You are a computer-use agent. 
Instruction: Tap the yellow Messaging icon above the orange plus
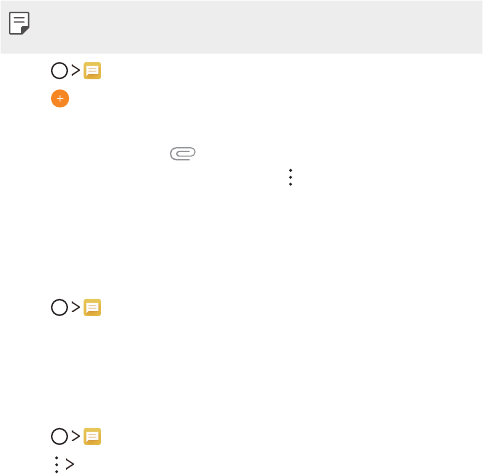tap(92, 71)
